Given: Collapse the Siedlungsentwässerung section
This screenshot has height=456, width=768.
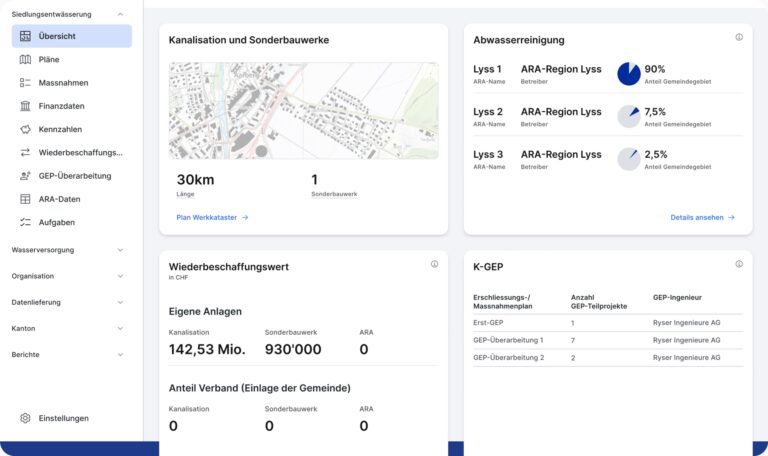Looking at the screenshot, I should point(120,15).
